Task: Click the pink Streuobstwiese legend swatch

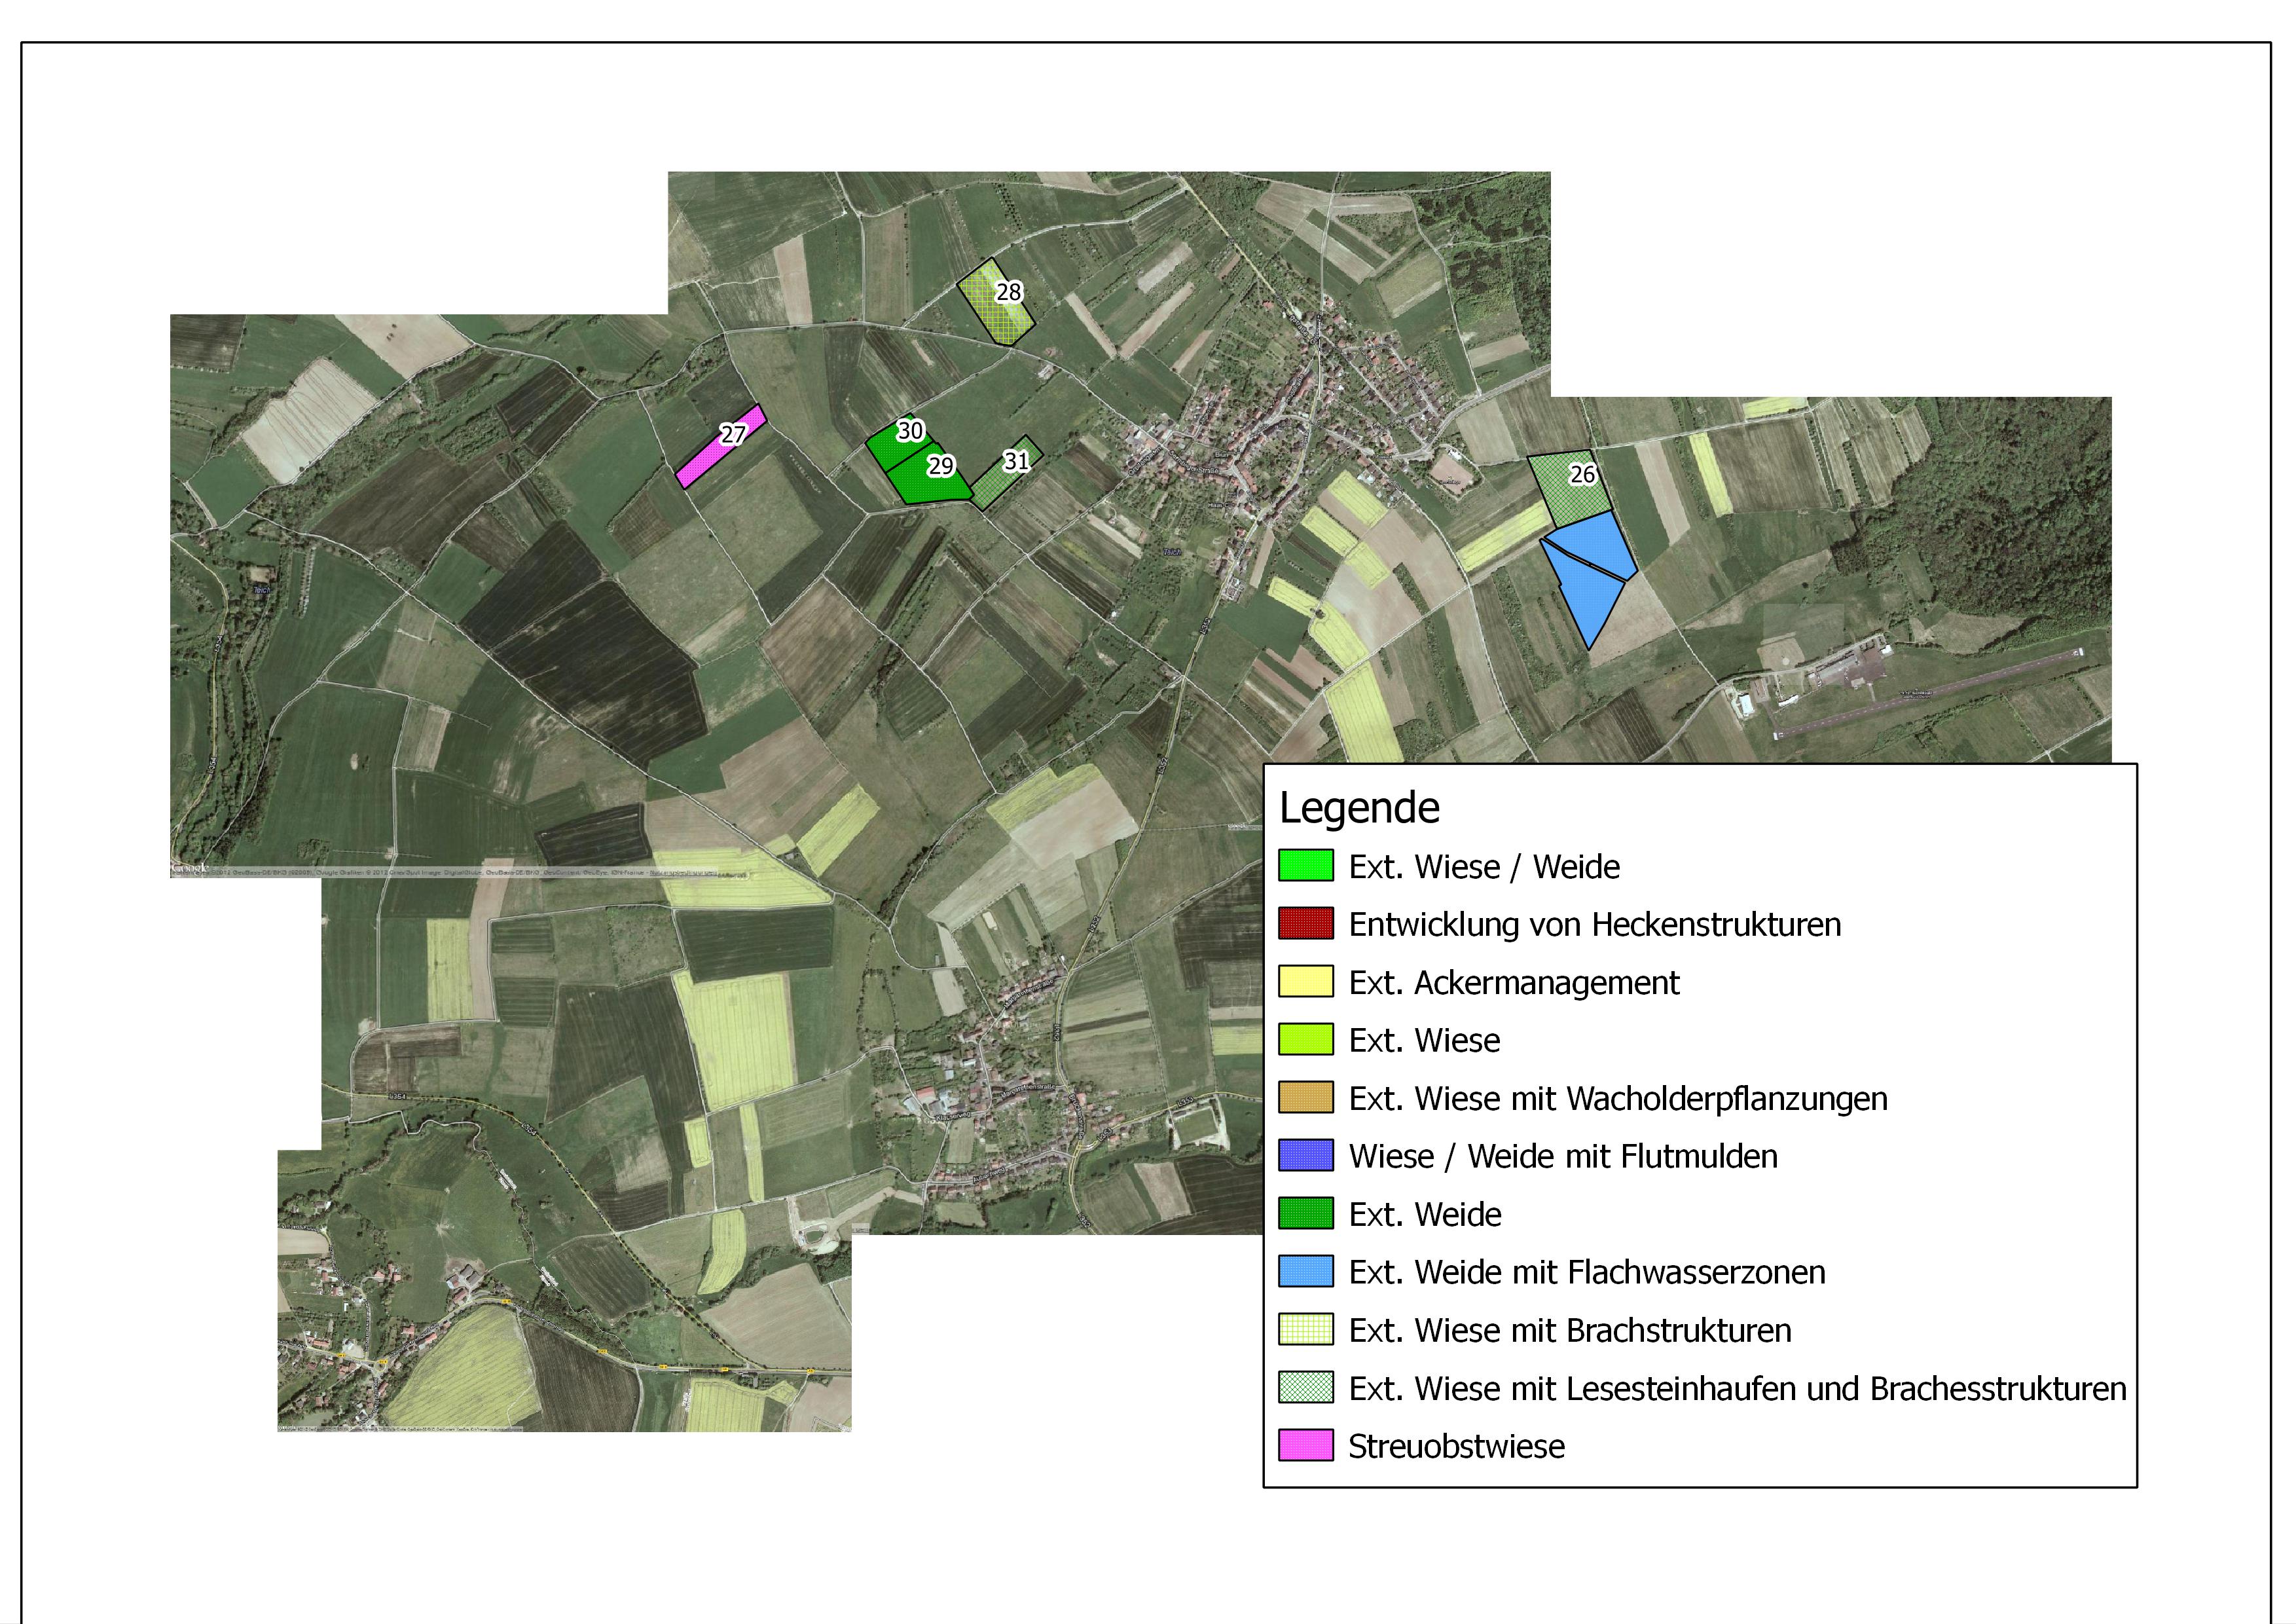Action: (x=1305, y=1446)
